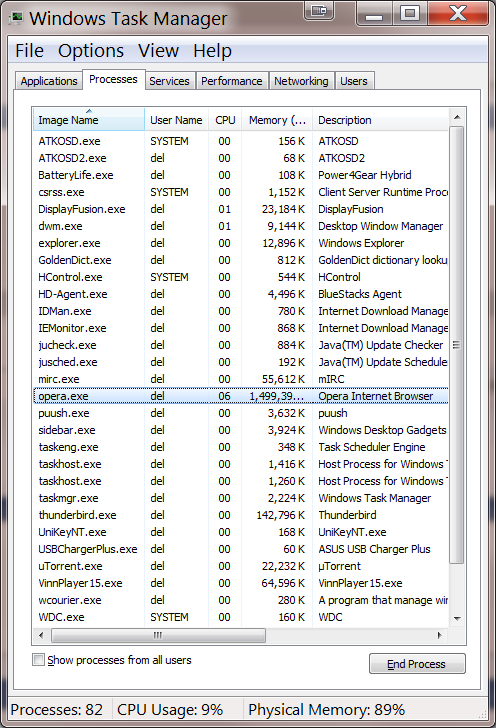Open the Options menu
The image size is (496, 728).
(91, 51)
